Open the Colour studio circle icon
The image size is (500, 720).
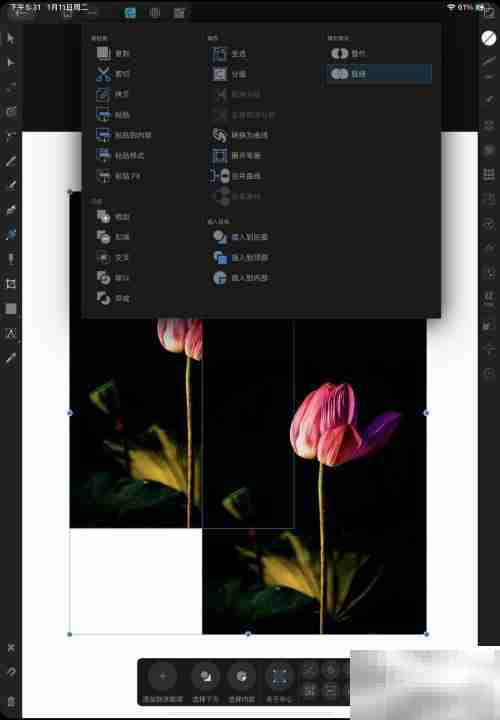click(x=489, y=38)
